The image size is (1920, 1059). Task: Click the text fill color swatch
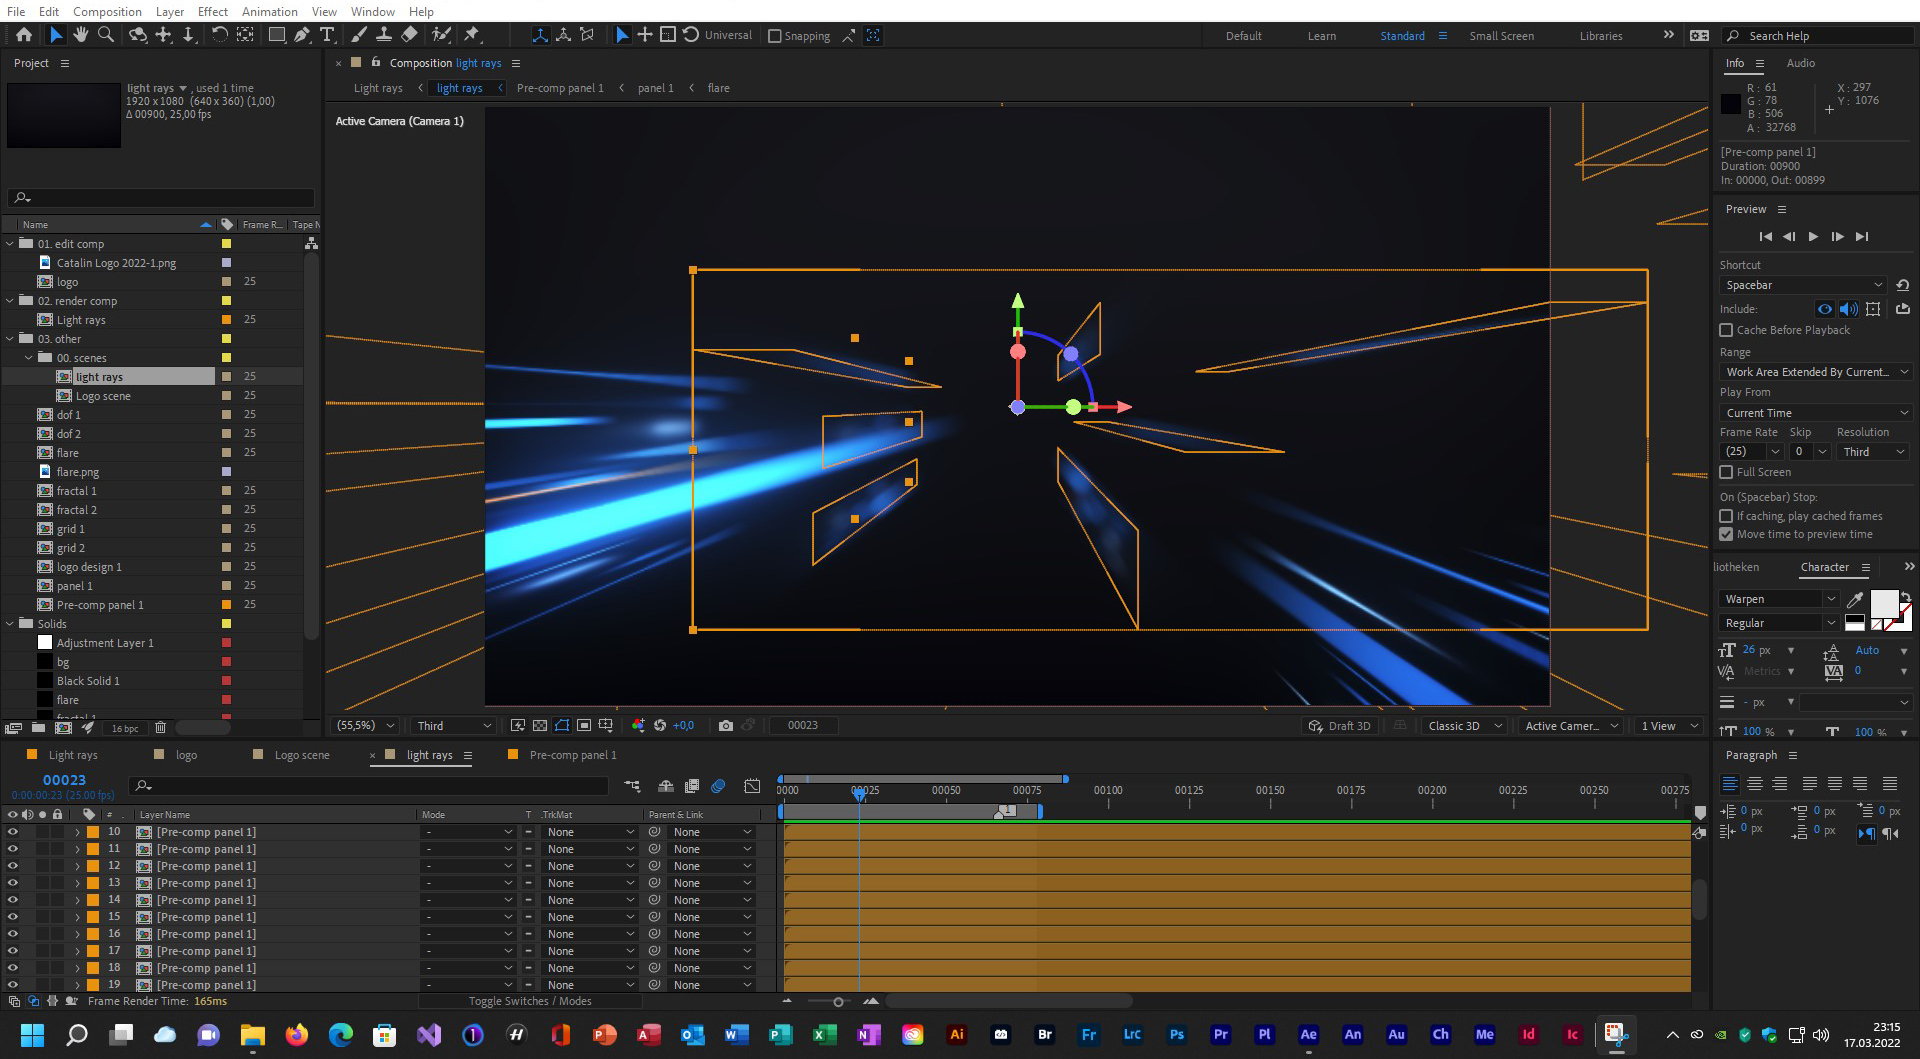tap(1884, 603)
